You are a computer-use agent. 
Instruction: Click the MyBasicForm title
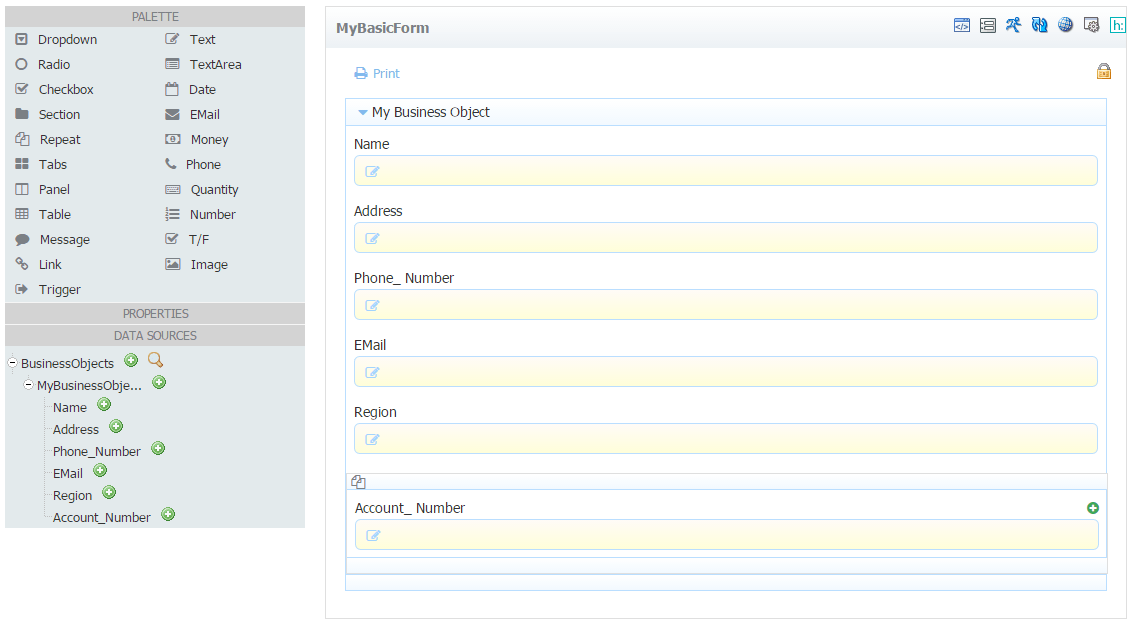pyautogui.click(x=383, y=28)
